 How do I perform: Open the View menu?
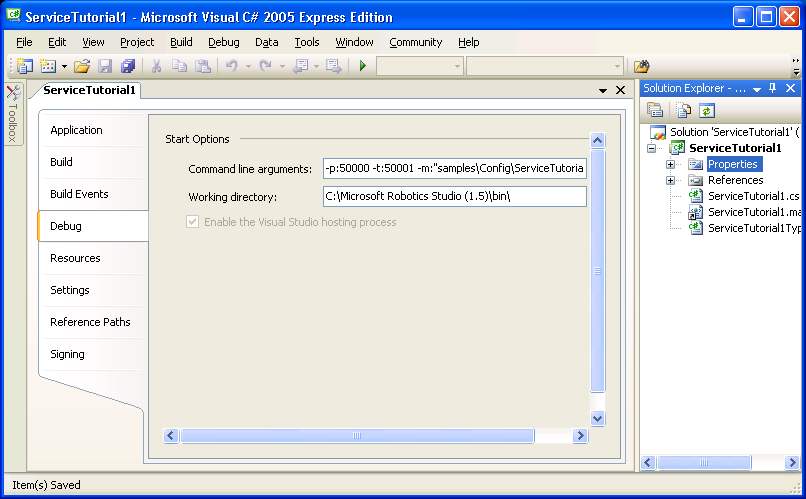click(93, 42)
